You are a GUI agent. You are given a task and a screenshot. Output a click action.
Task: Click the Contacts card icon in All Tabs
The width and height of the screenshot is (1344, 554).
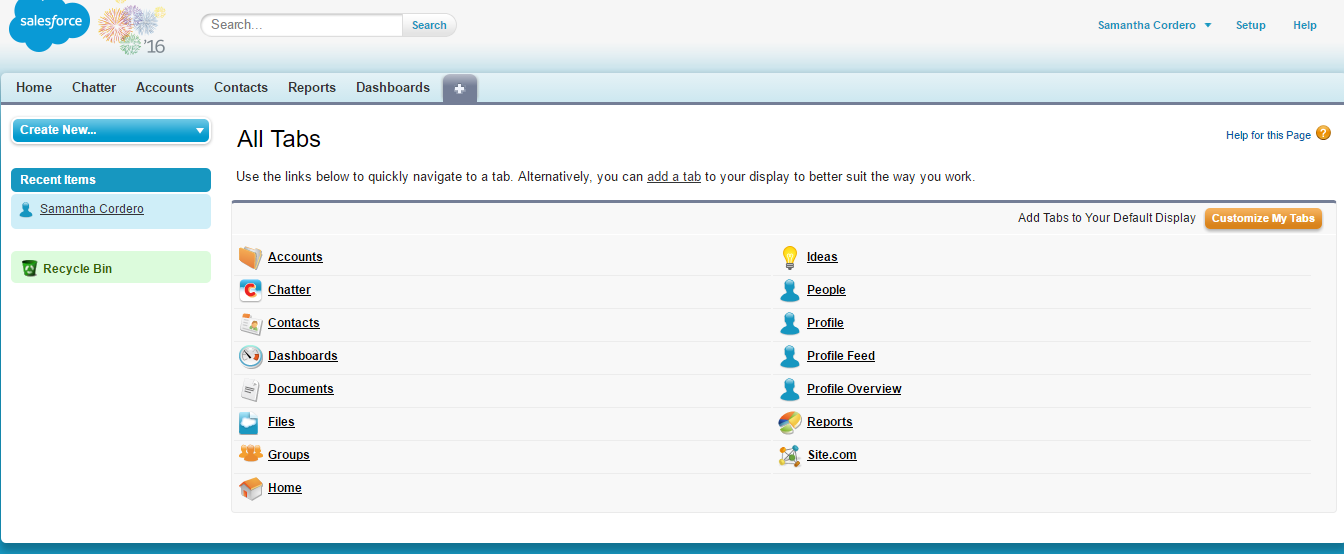250,323
